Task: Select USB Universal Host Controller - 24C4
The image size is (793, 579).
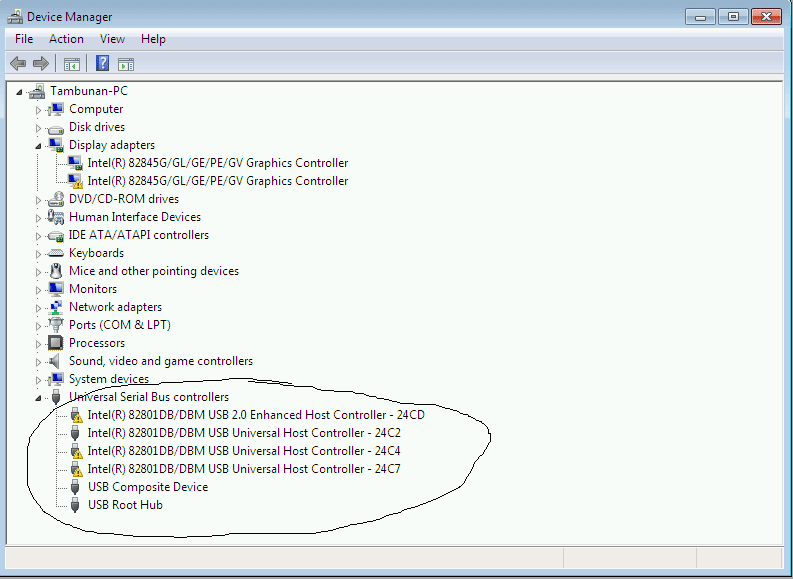Action: (244, 451)
